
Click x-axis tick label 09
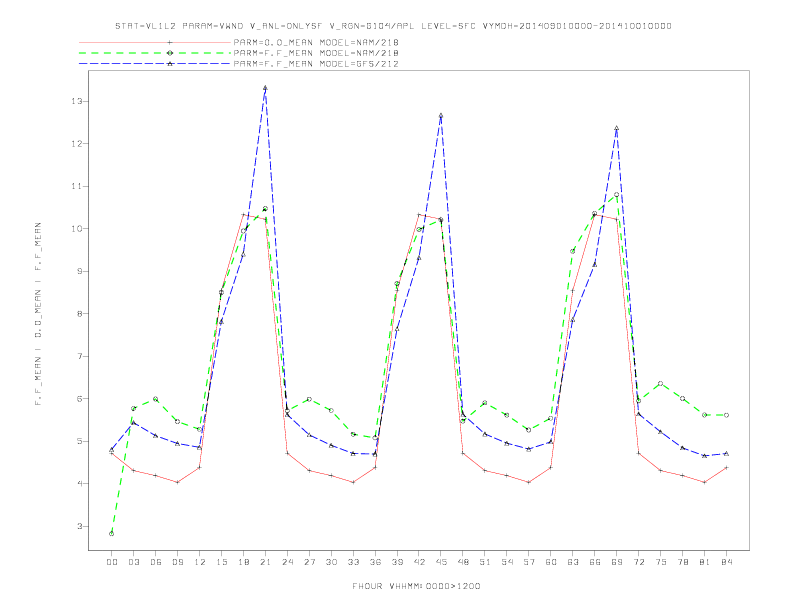(x=177, y=562)
